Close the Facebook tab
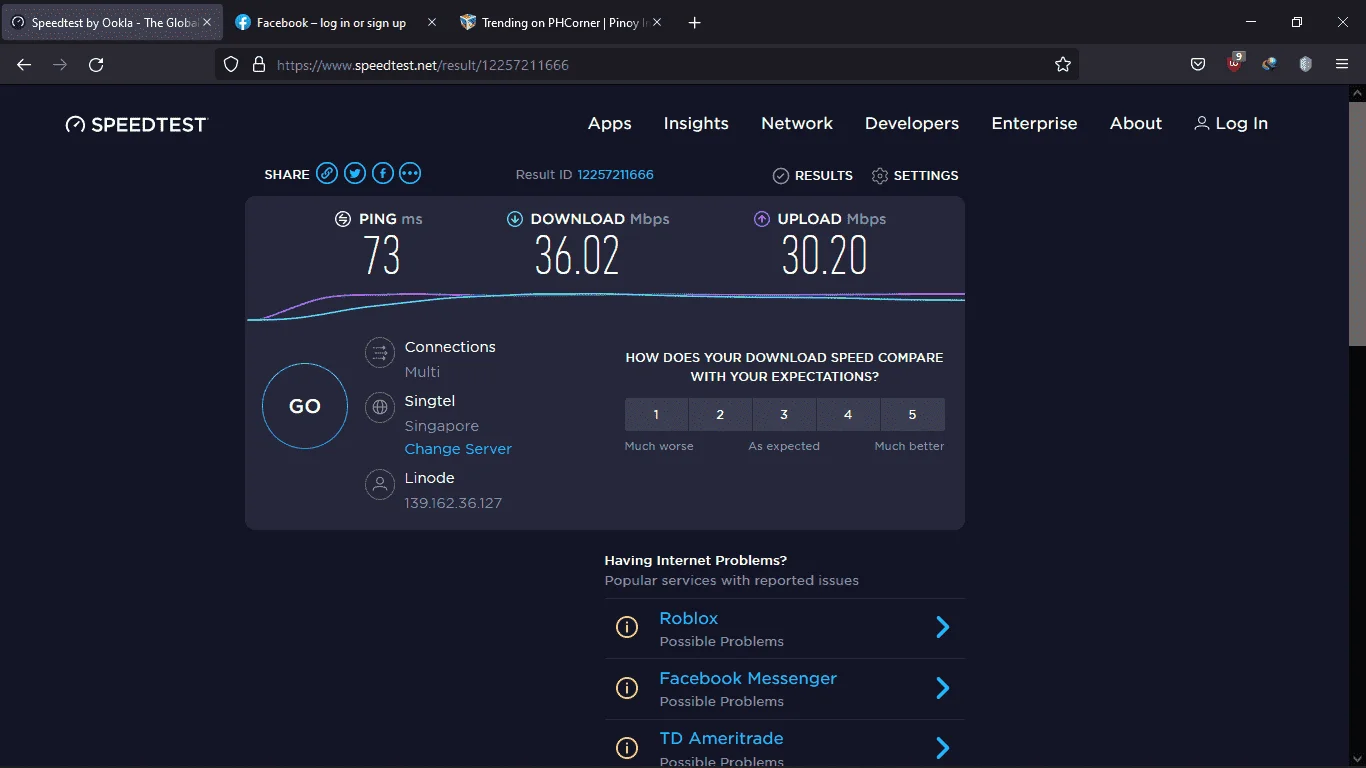The height and width of the screenshot is (768, 1366). tap(432, 22)
